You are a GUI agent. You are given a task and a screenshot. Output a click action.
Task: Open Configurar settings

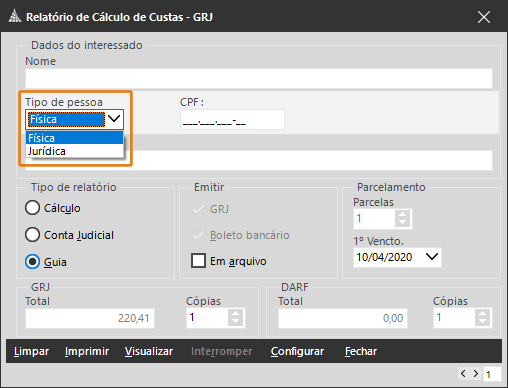pyautogui.click(x=297, y=351)
